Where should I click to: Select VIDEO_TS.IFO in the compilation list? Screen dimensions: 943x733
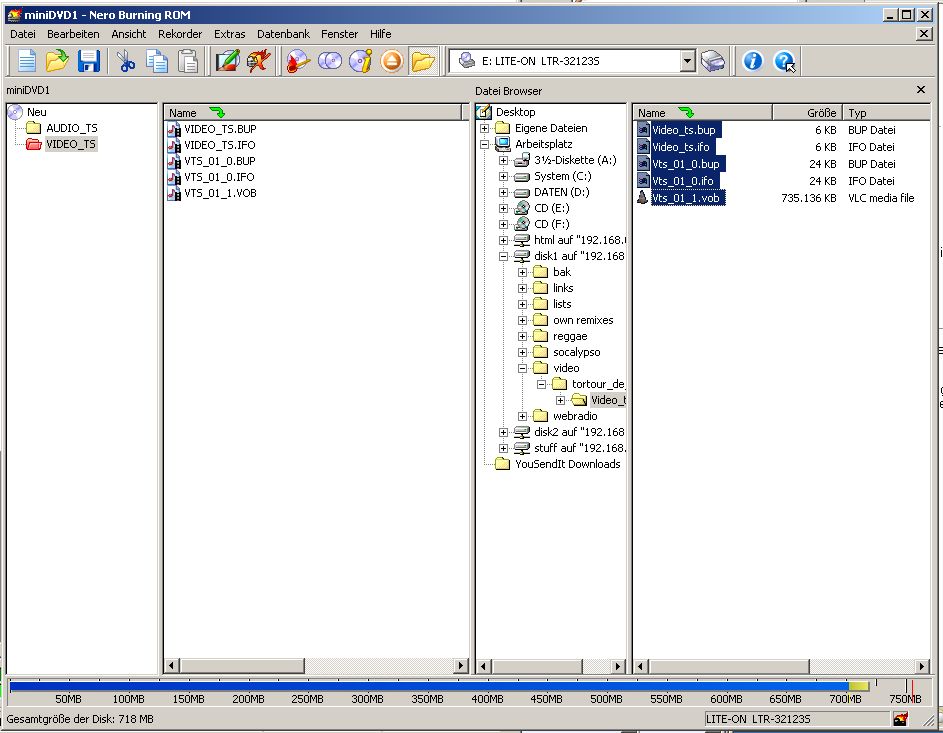(x=220, y=145)
